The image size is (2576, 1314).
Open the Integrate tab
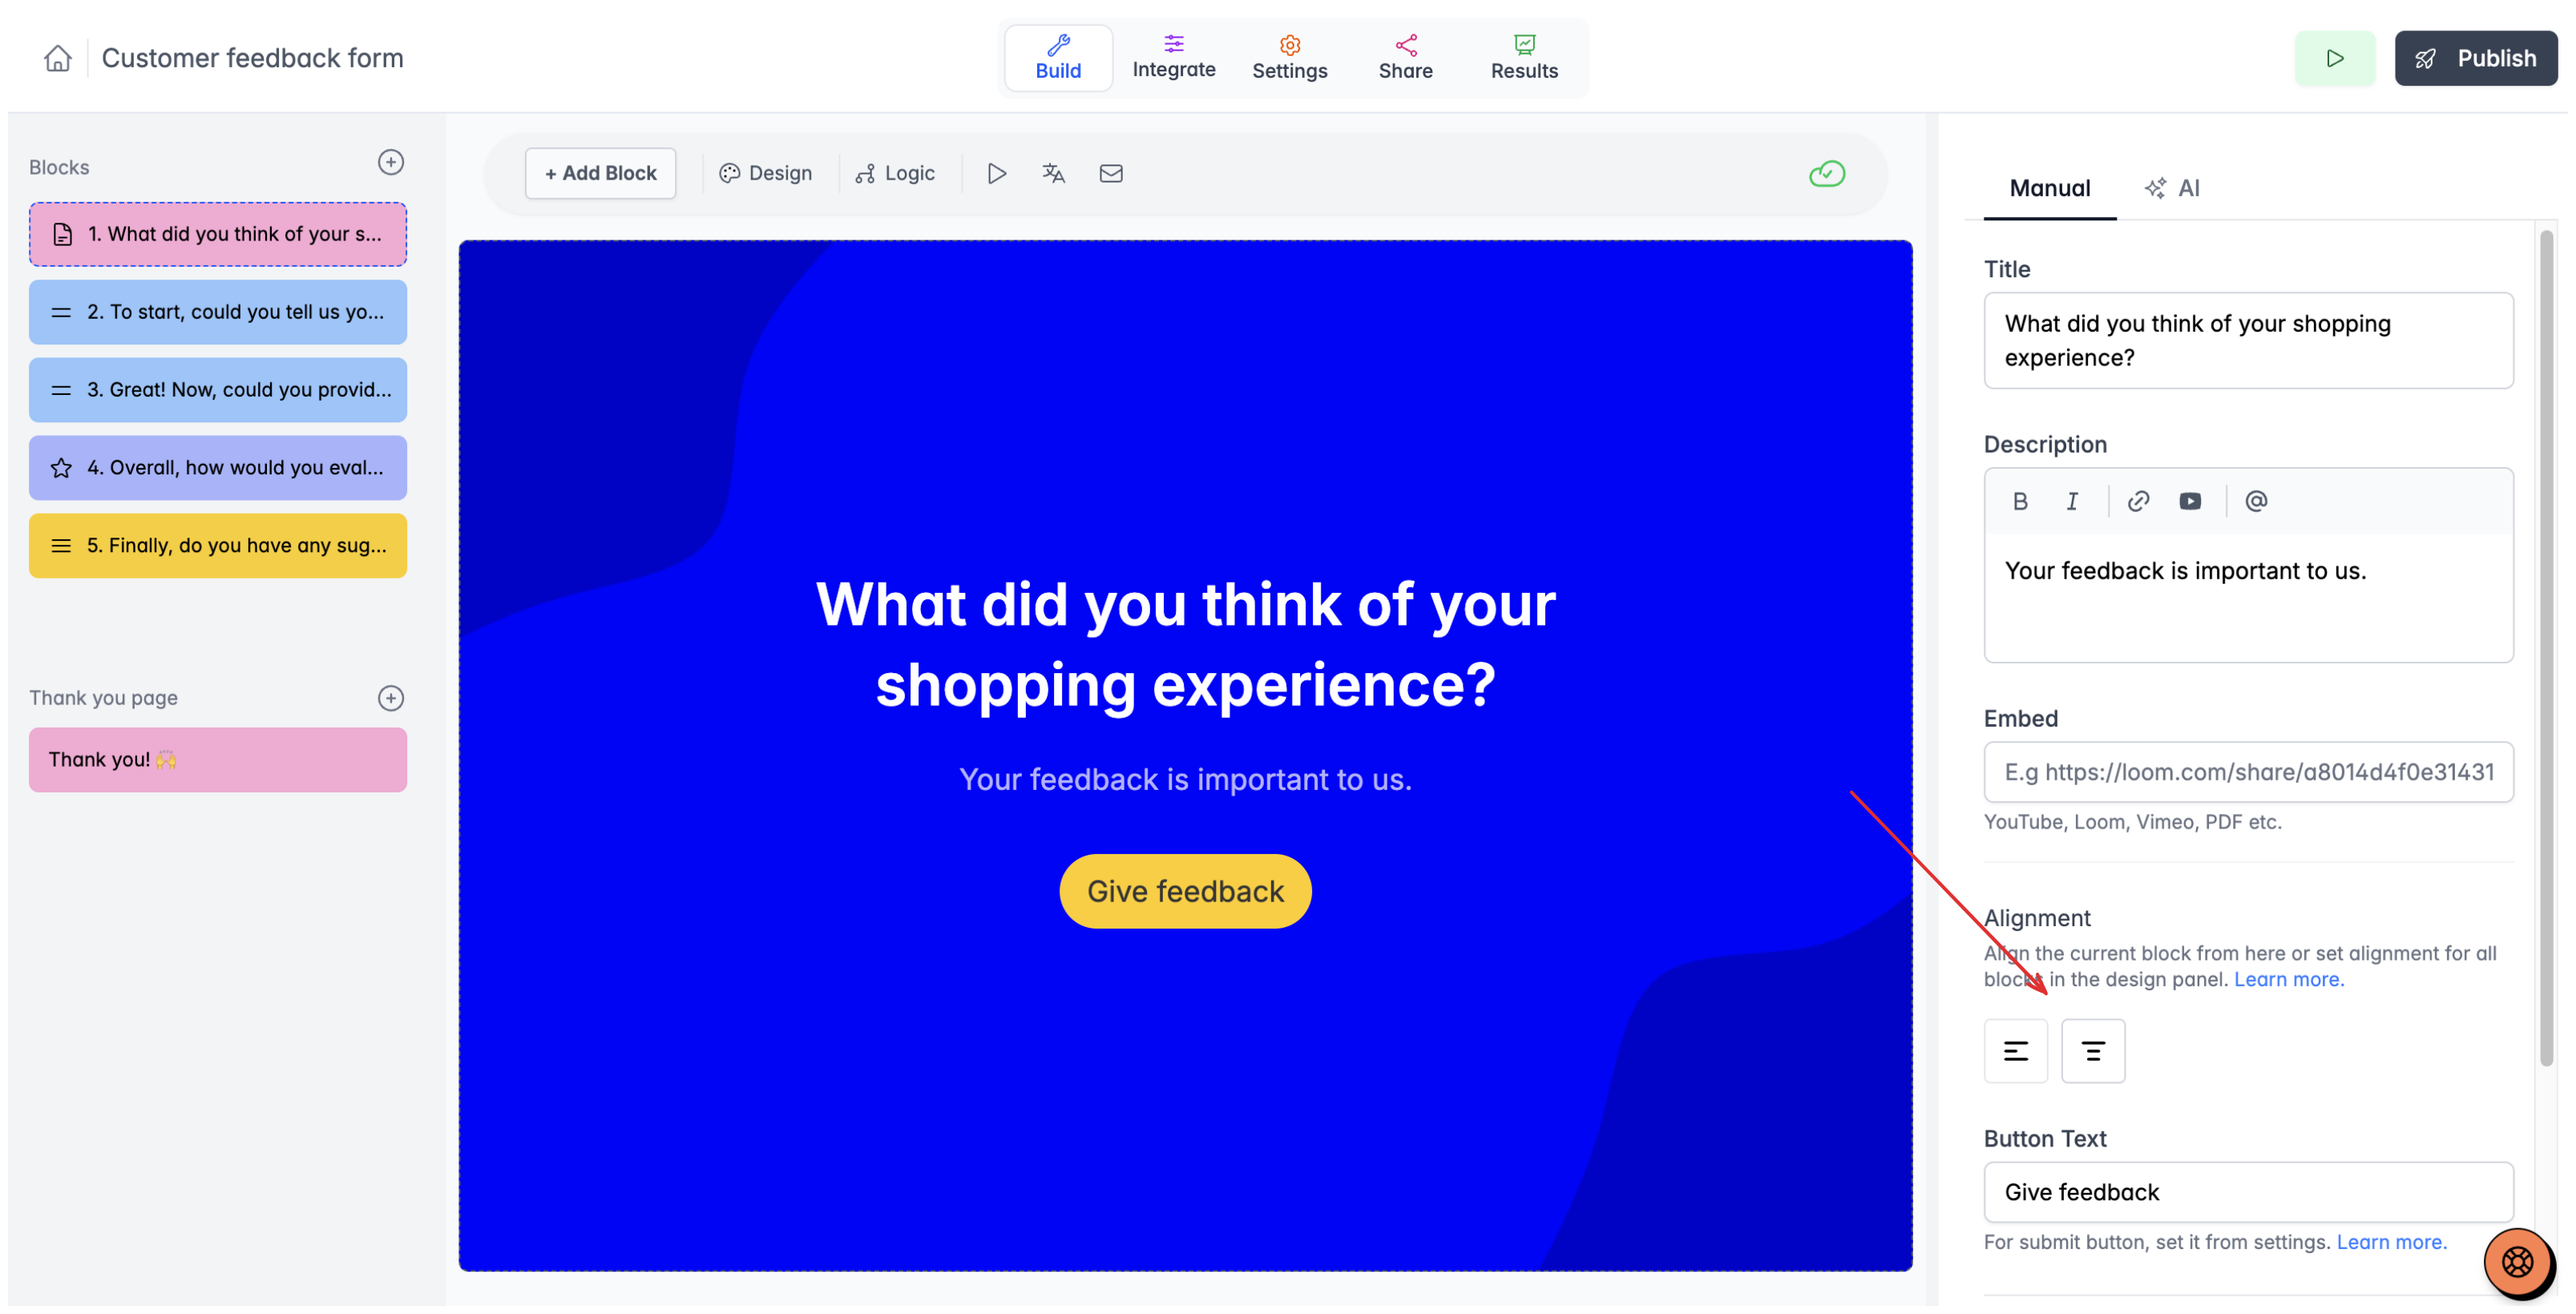1174,58
